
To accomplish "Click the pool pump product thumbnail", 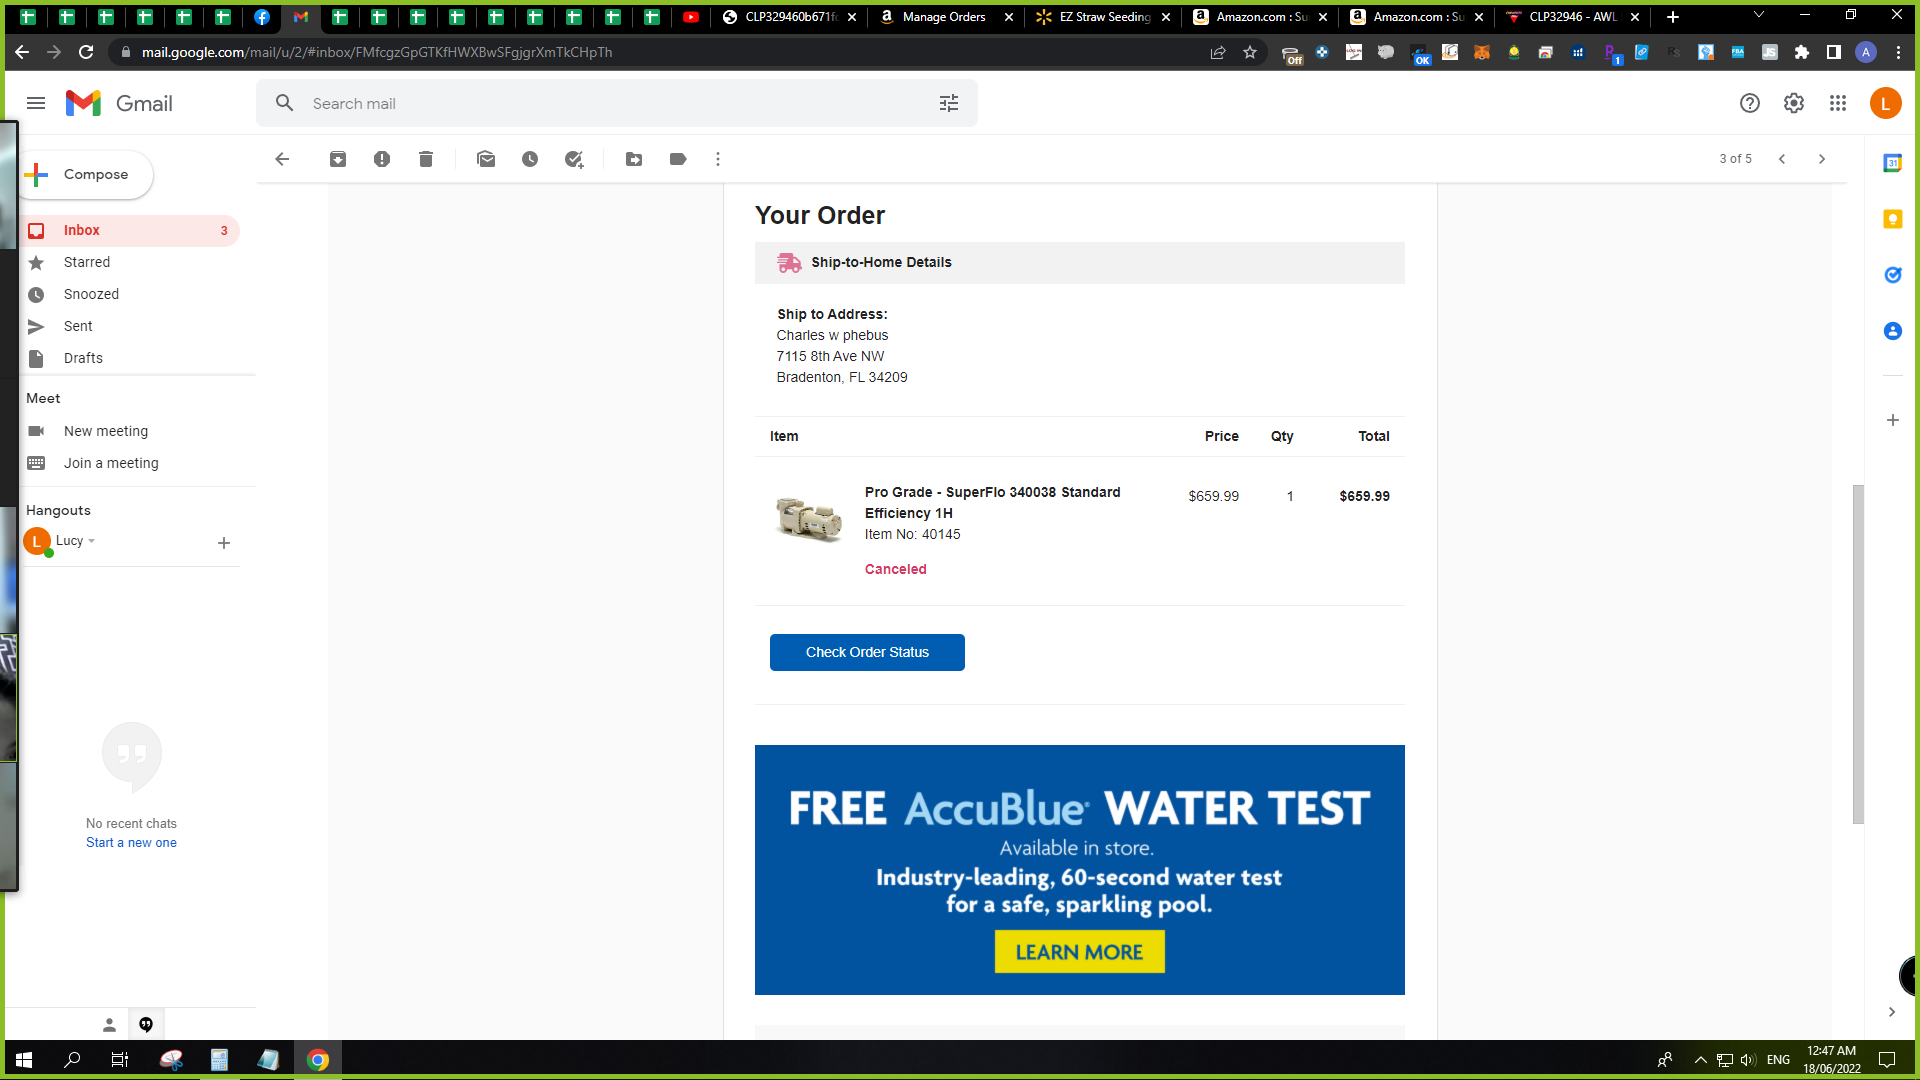I will 809,518.
